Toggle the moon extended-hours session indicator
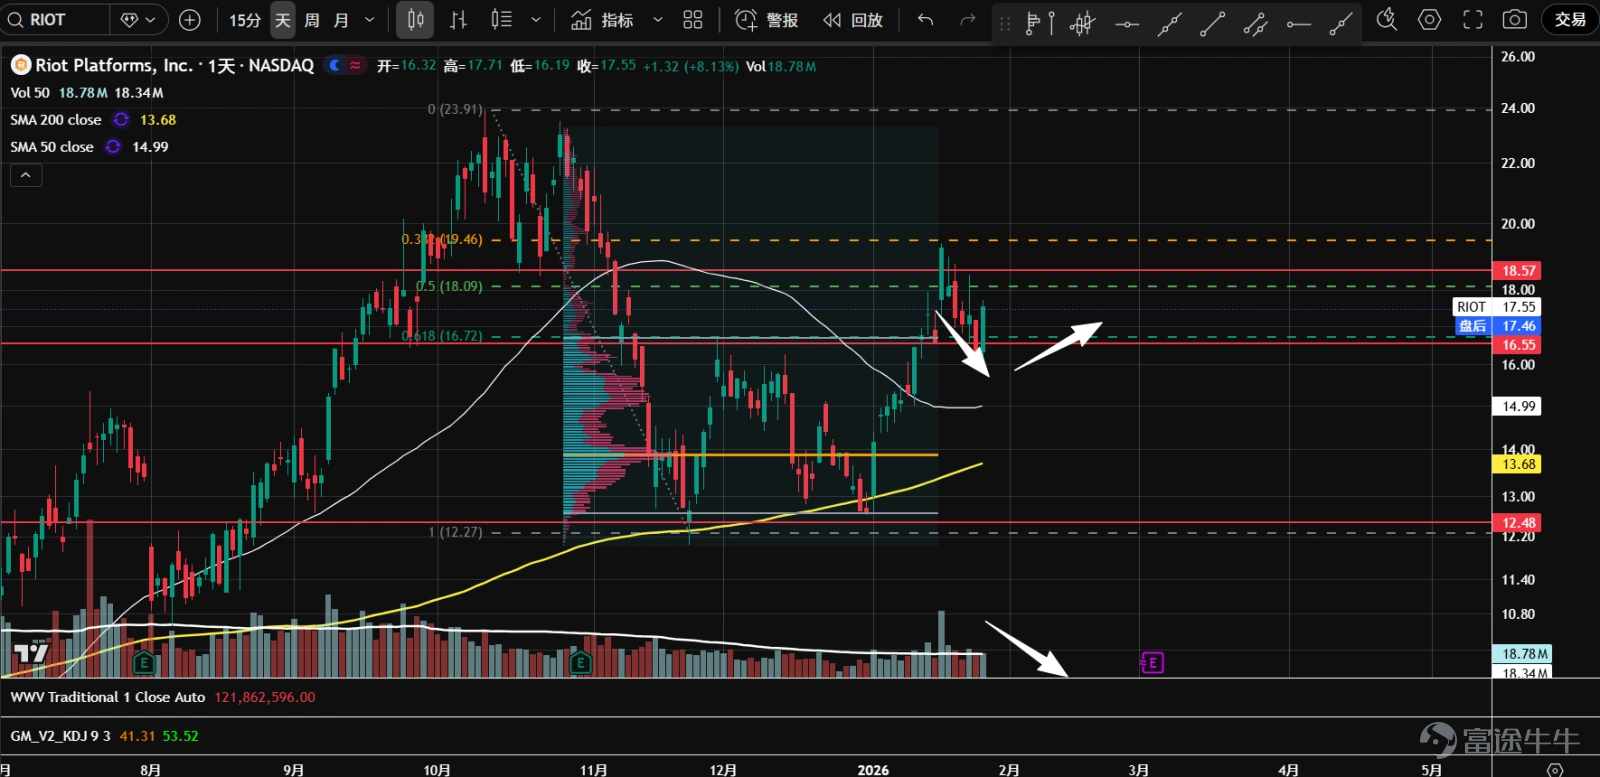Image resolution: width=1600 pixels, height=777 pixels. pos(335,65)
